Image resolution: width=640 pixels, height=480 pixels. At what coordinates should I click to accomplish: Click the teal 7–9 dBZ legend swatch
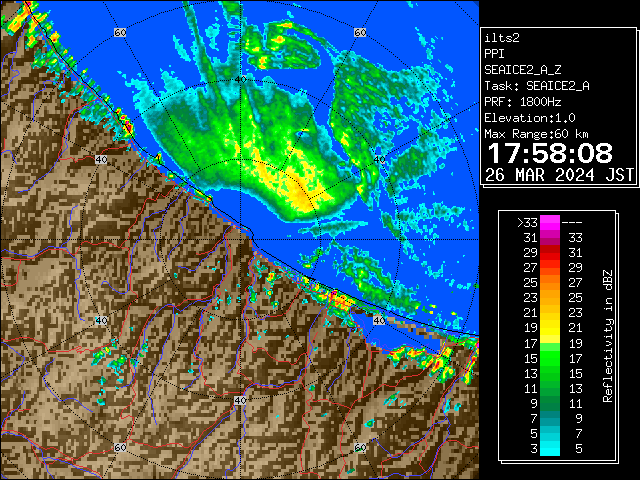pos(550,418)
